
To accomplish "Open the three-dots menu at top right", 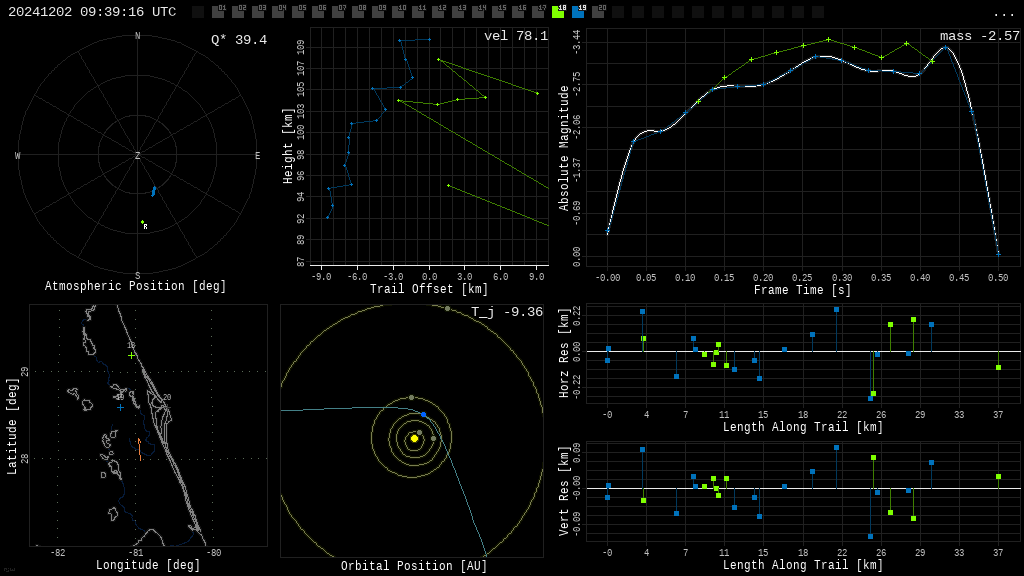I will point(1003,14).
